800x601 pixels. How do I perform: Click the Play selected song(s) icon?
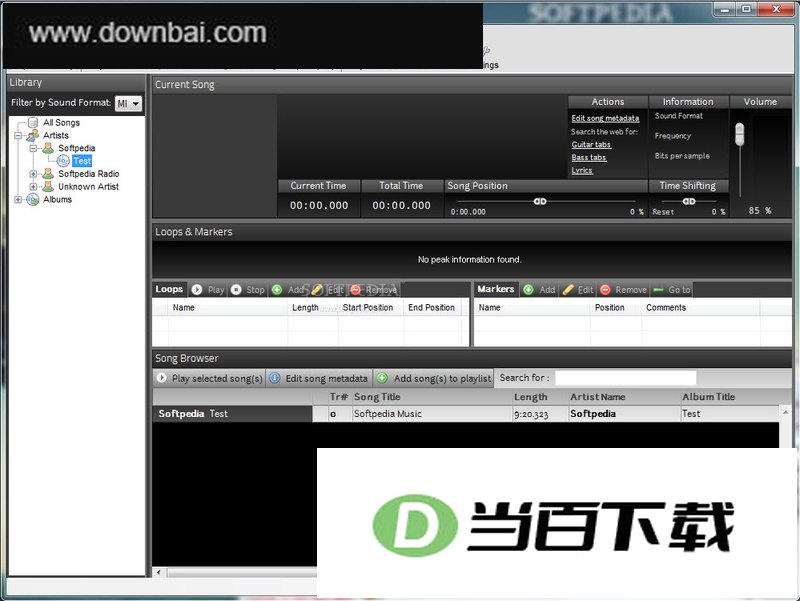pos(162,378)
